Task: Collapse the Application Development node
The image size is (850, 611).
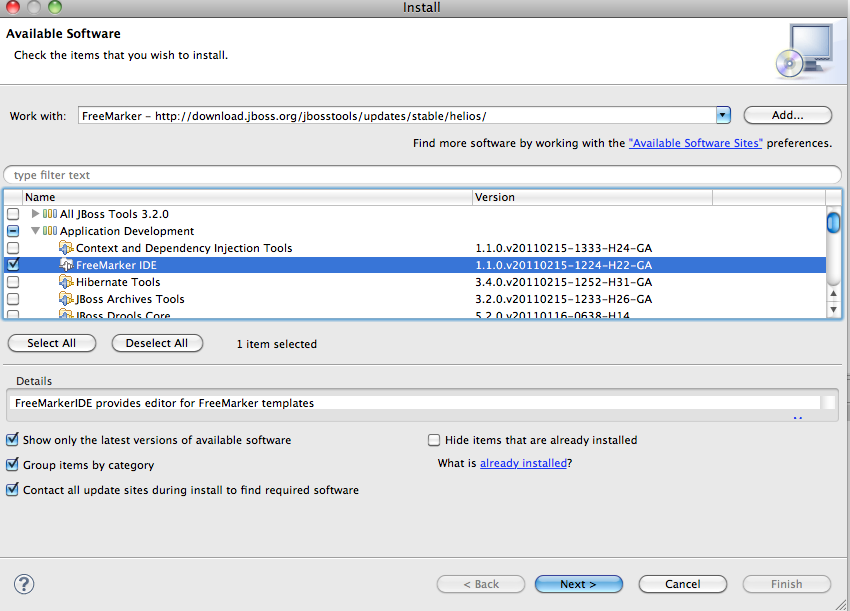Action: coord(35,231)
